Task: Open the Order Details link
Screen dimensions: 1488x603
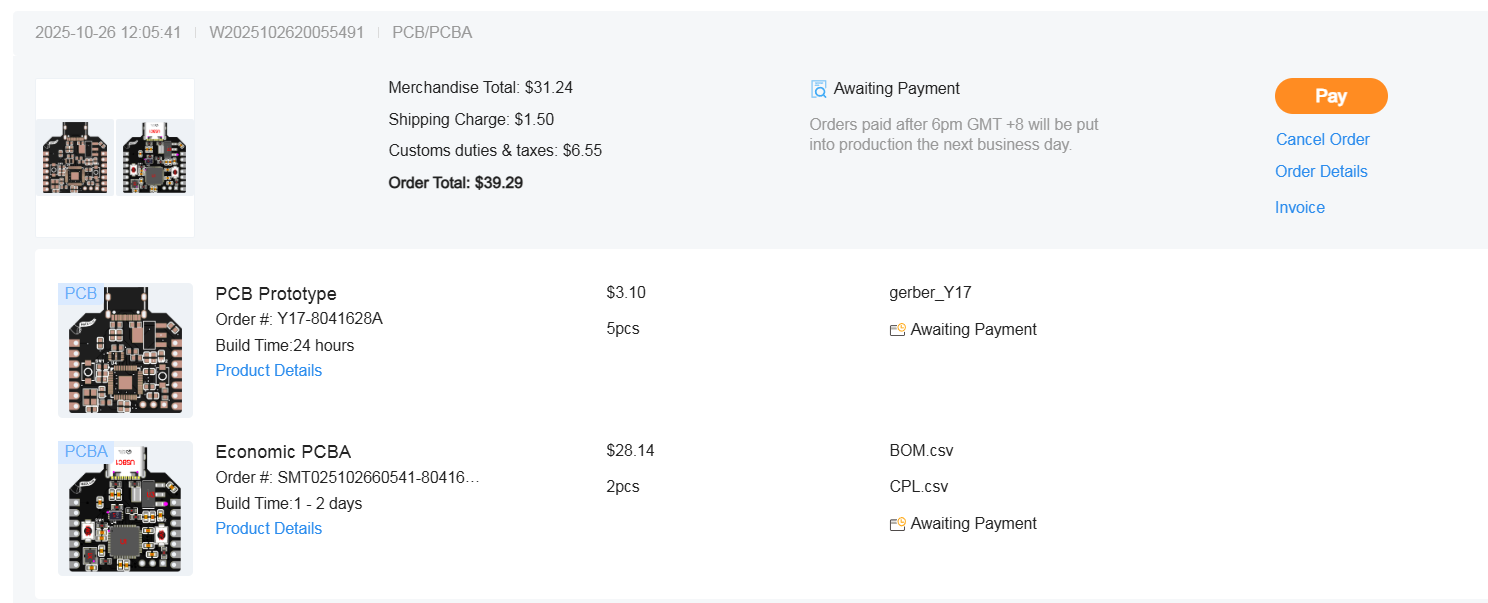Action: [x=1320, y=171]
